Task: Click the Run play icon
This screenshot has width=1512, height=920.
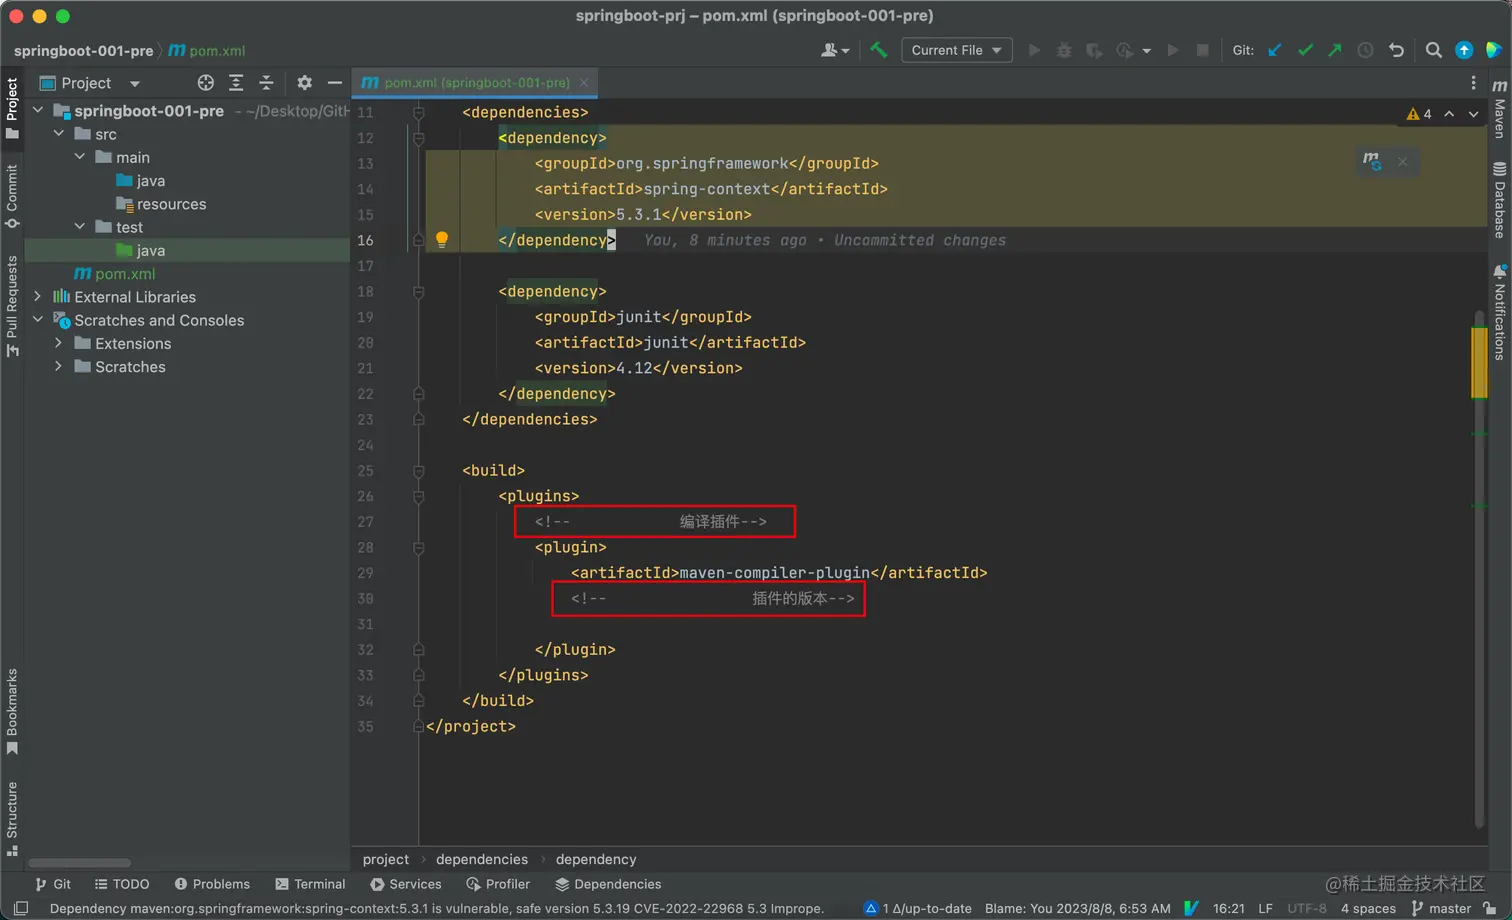Action: pyautogui.click(x=1034, y=50)
